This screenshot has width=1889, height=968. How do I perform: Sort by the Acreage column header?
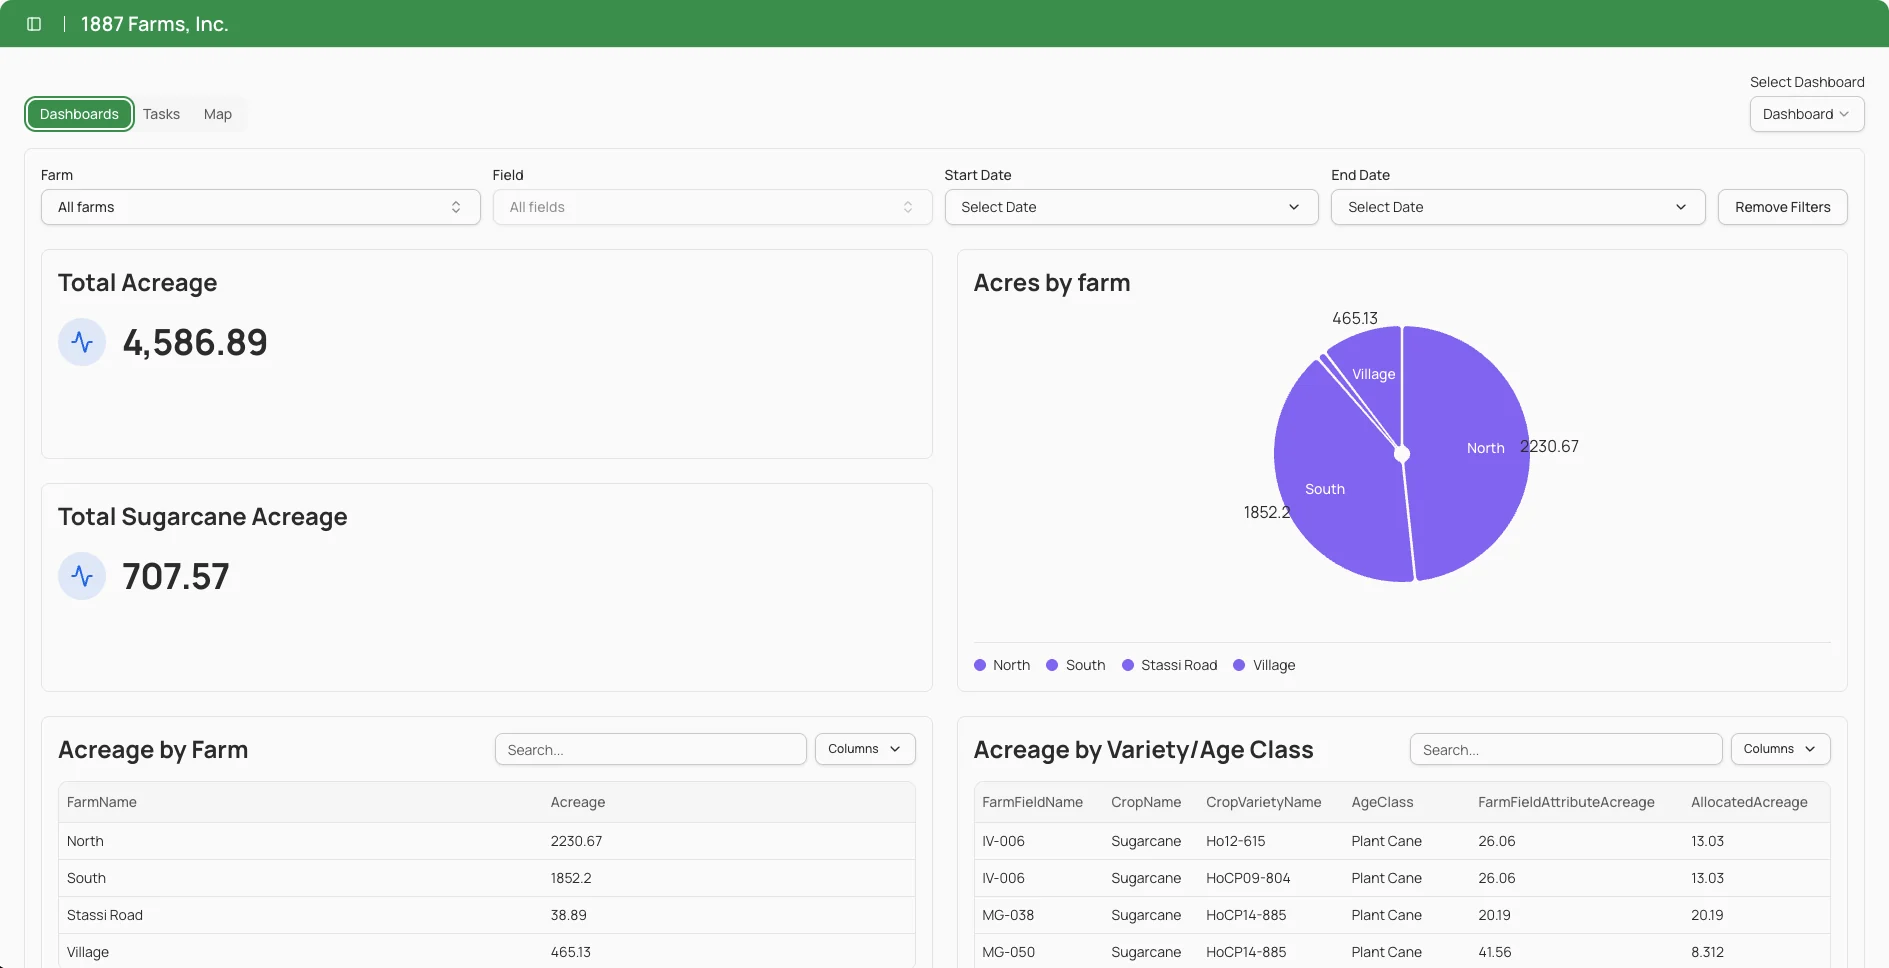(x=578, y=802)
